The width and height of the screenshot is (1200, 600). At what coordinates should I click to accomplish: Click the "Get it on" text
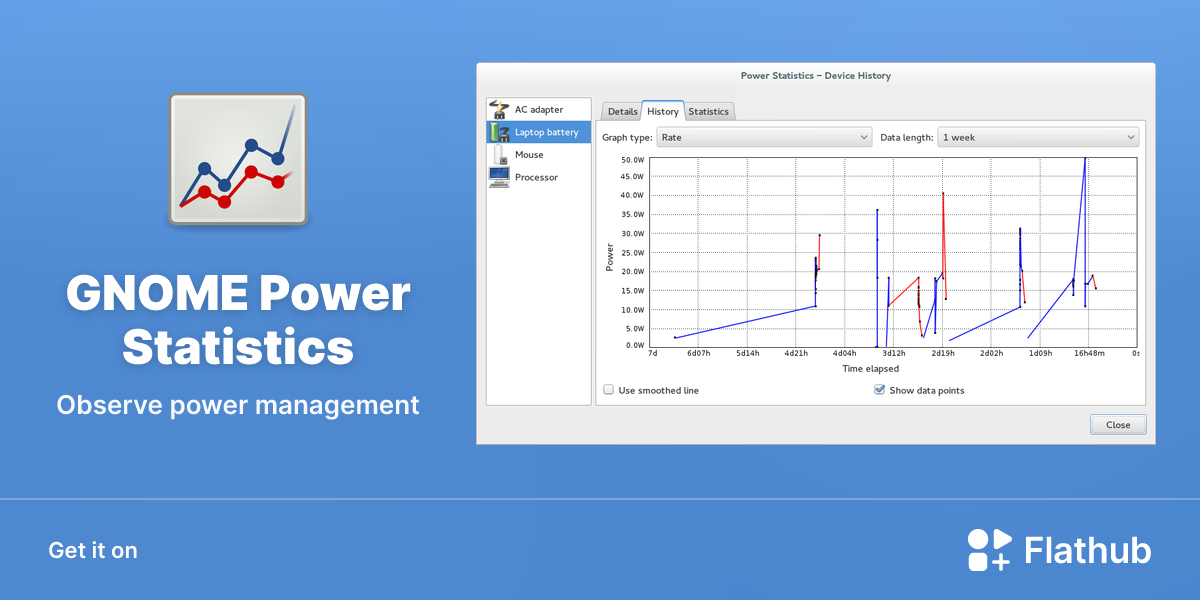93,550
